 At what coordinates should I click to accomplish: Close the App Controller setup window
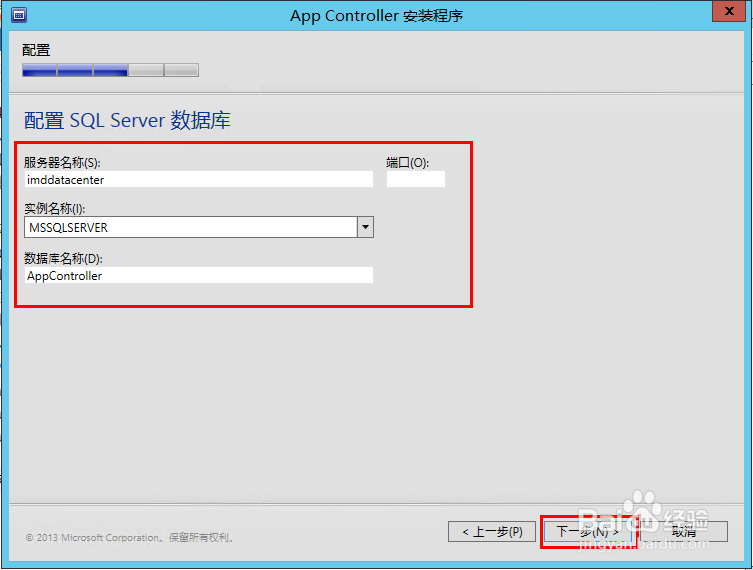click(x=729, y=11)
